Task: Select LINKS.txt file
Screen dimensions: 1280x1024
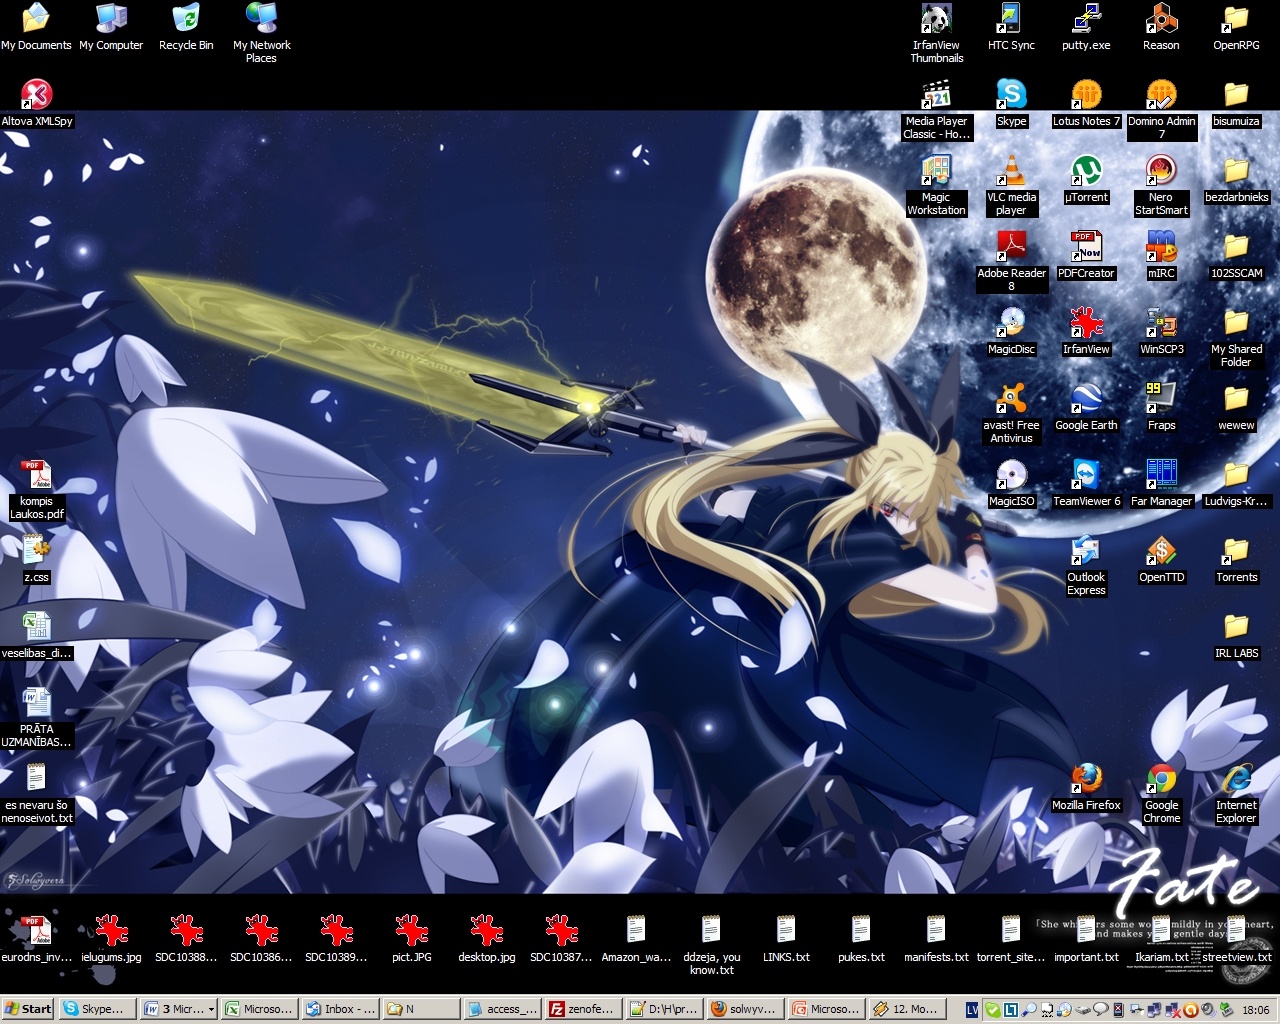Action: (x=786, y=939)
